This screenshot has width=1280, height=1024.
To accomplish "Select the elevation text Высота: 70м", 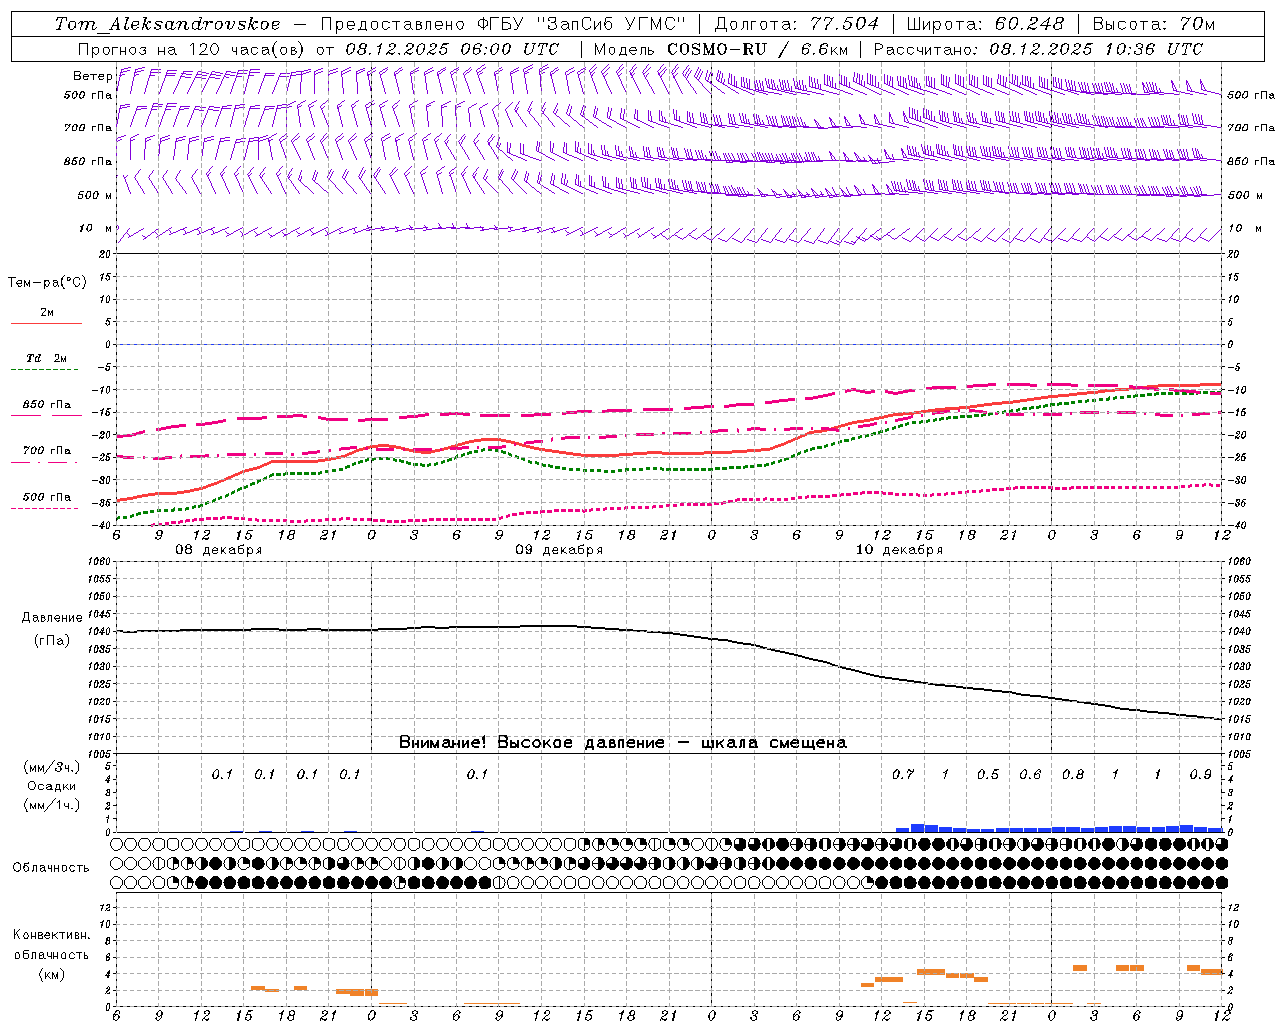I will [1154, 24].
